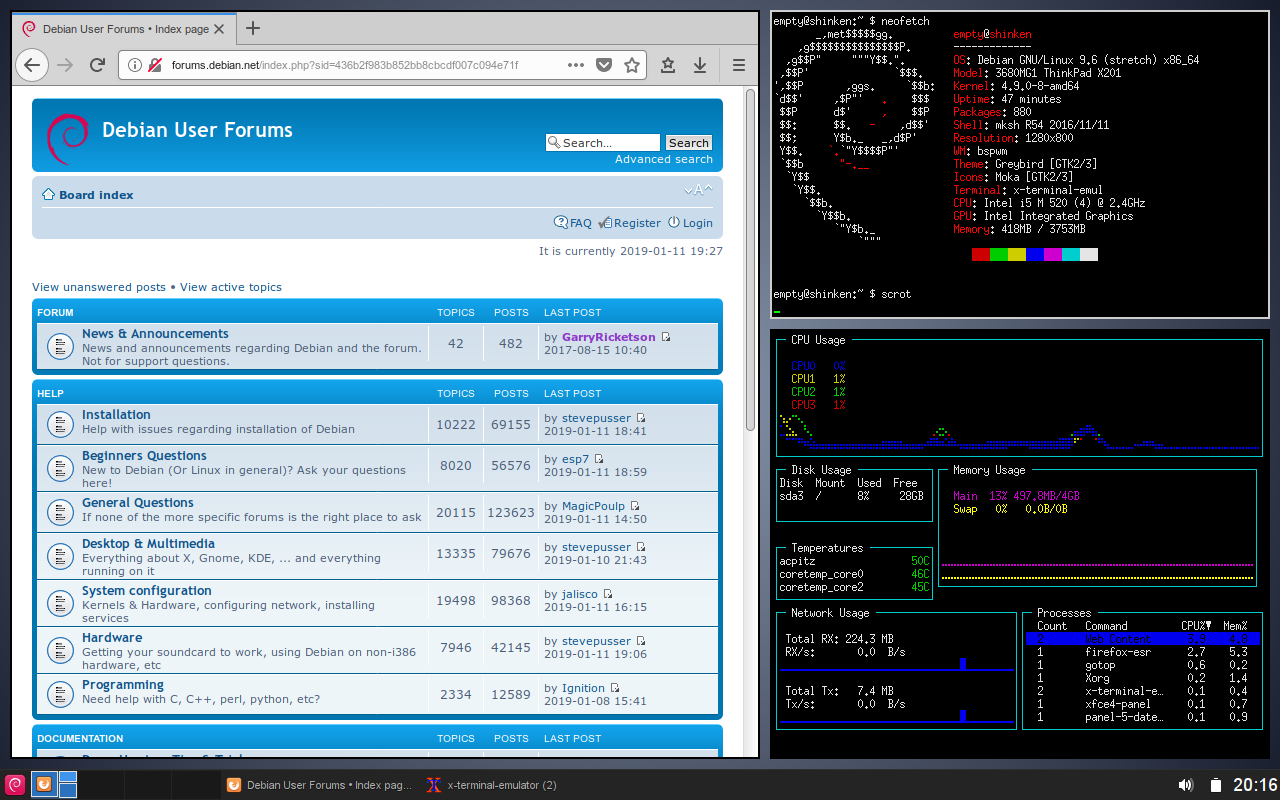Viewport: 1280px width, 800px height.
Task: Open the Beginners Questions forum
Action: pyautogui.click(x=144, y=456)
